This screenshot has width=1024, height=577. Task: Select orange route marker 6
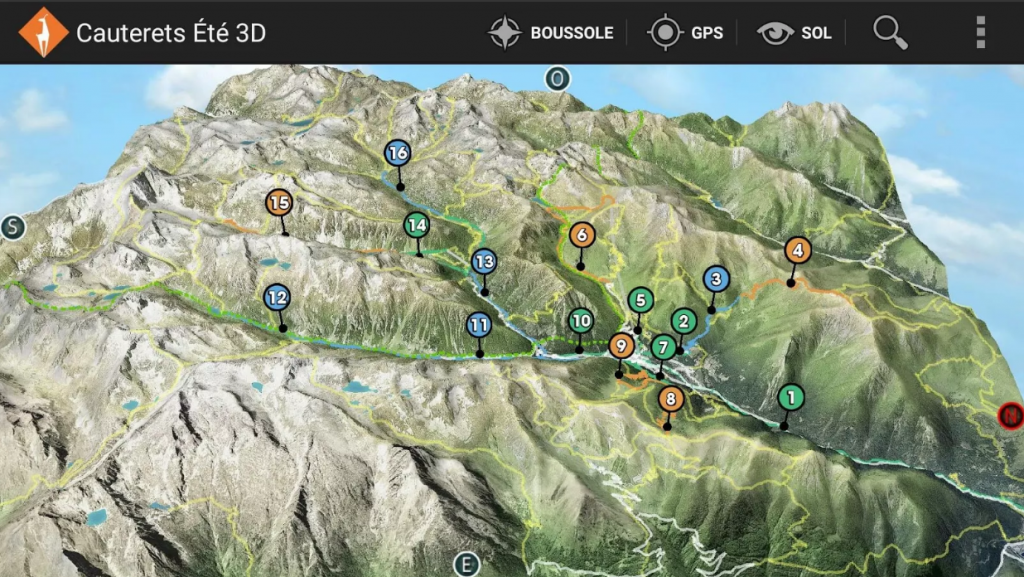click(x=582, y=235)
